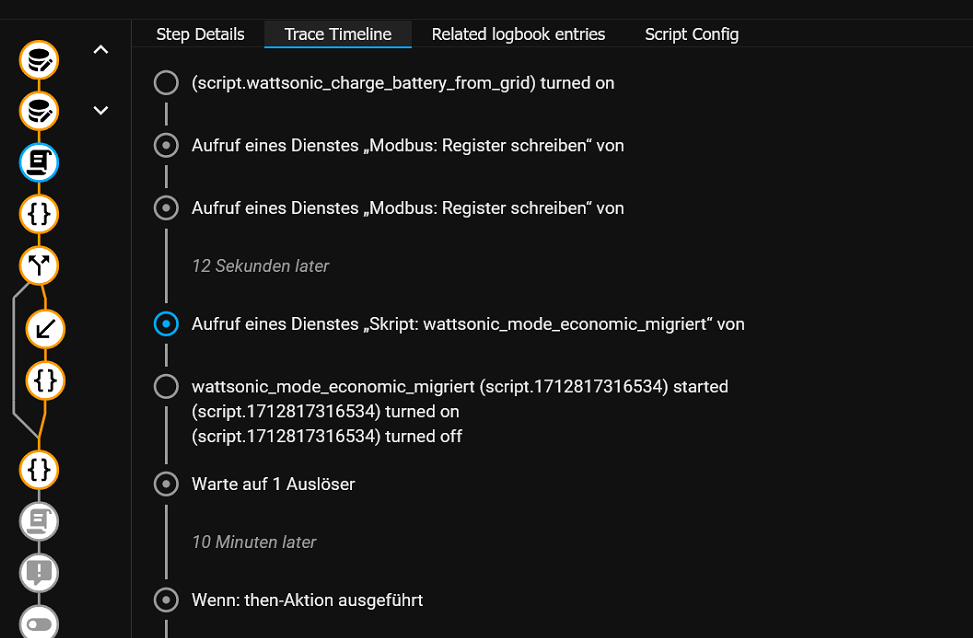Screen dimensions: 973x638
Task: Go to previous step with up chevron
Action: [101, 50]
